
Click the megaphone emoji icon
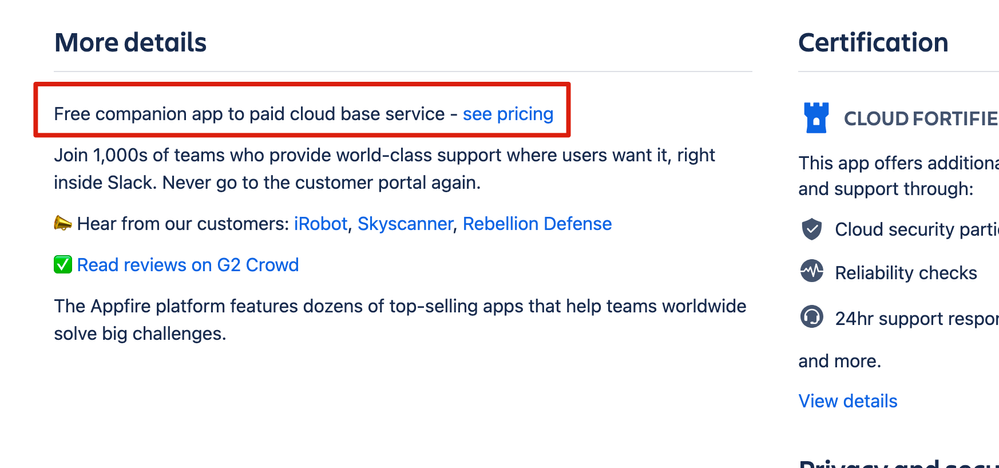click(63, 223)
